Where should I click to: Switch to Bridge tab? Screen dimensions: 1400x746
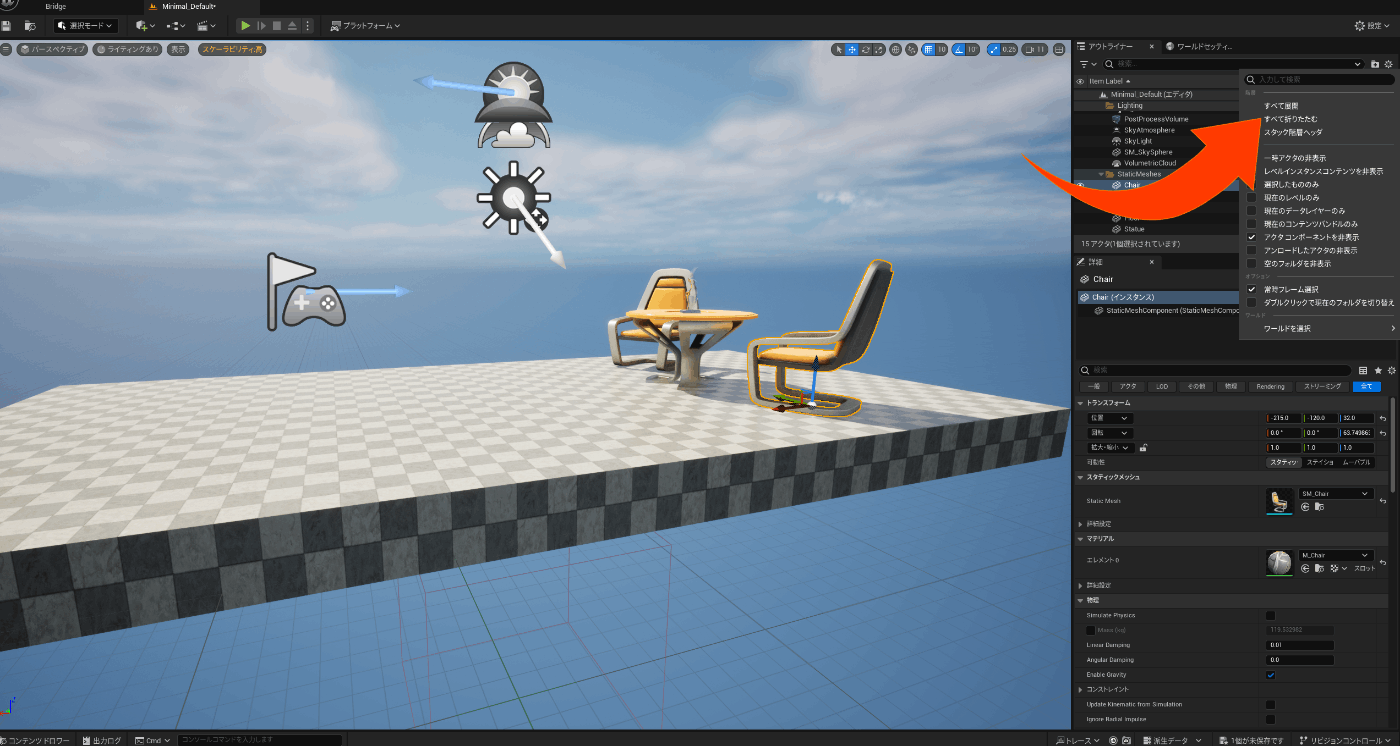coord(56,6)
